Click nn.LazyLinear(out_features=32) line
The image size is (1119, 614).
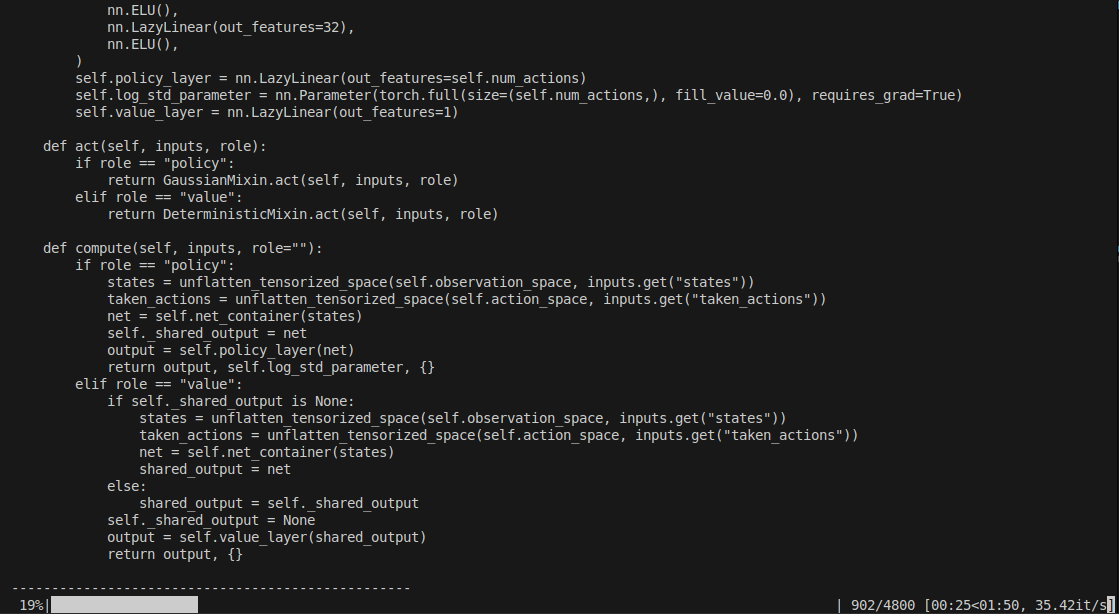coord(231,27)
